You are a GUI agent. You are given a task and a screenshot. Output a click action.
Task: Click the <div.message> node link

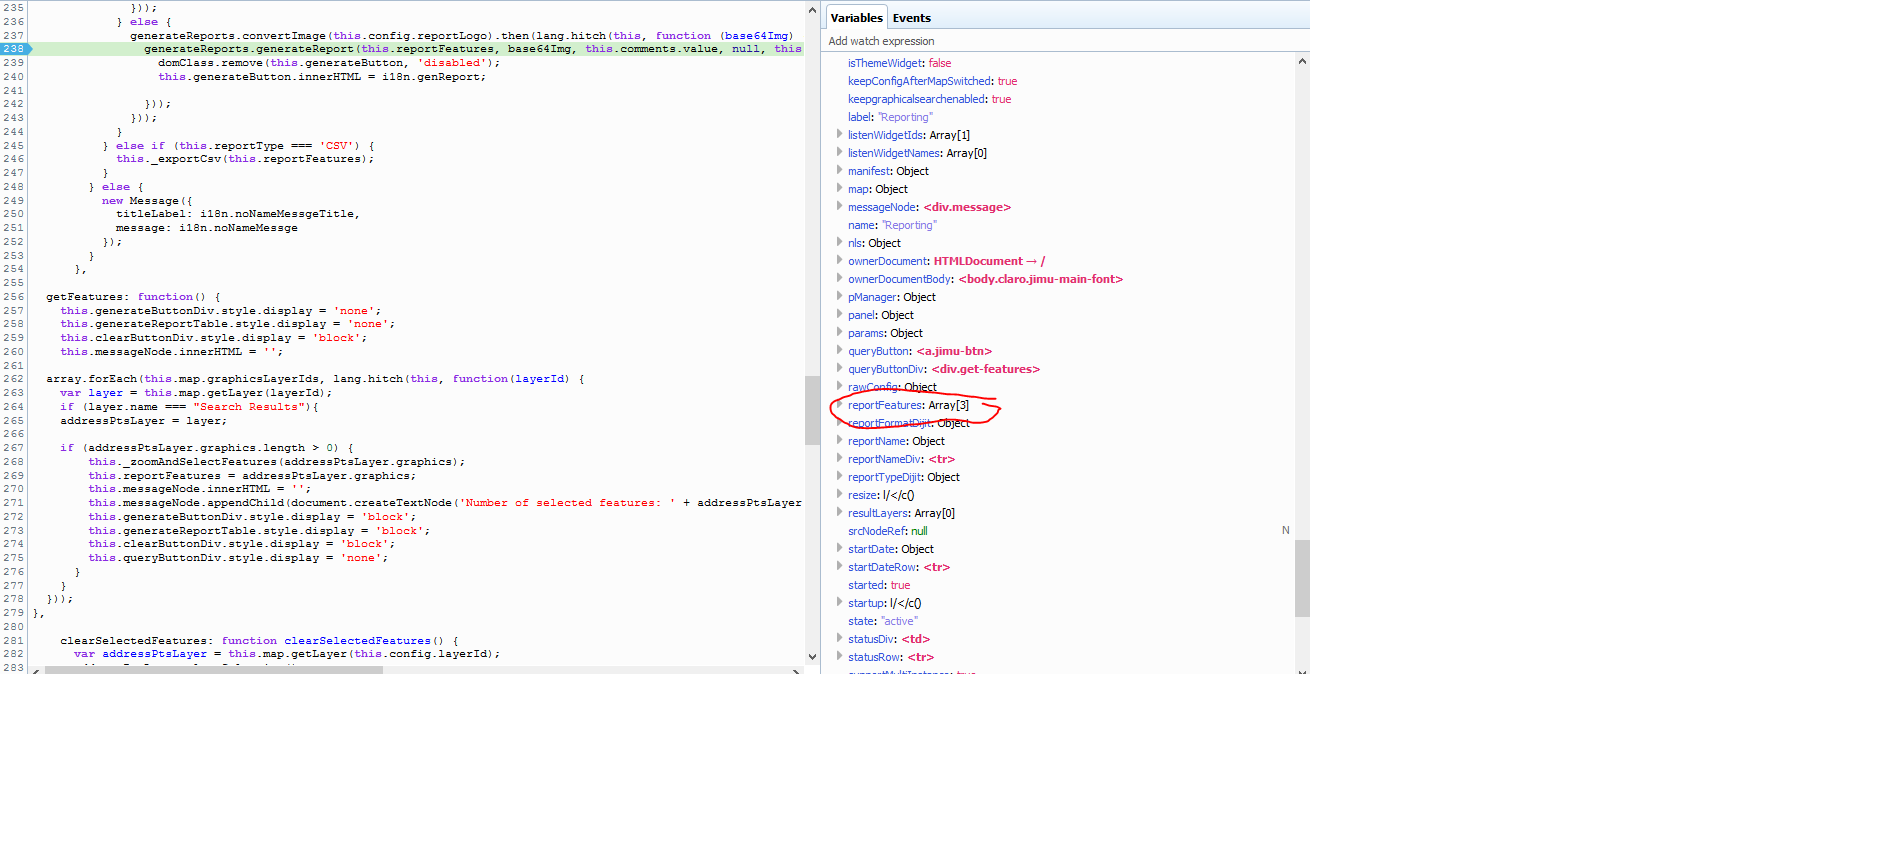click(967, 207)
